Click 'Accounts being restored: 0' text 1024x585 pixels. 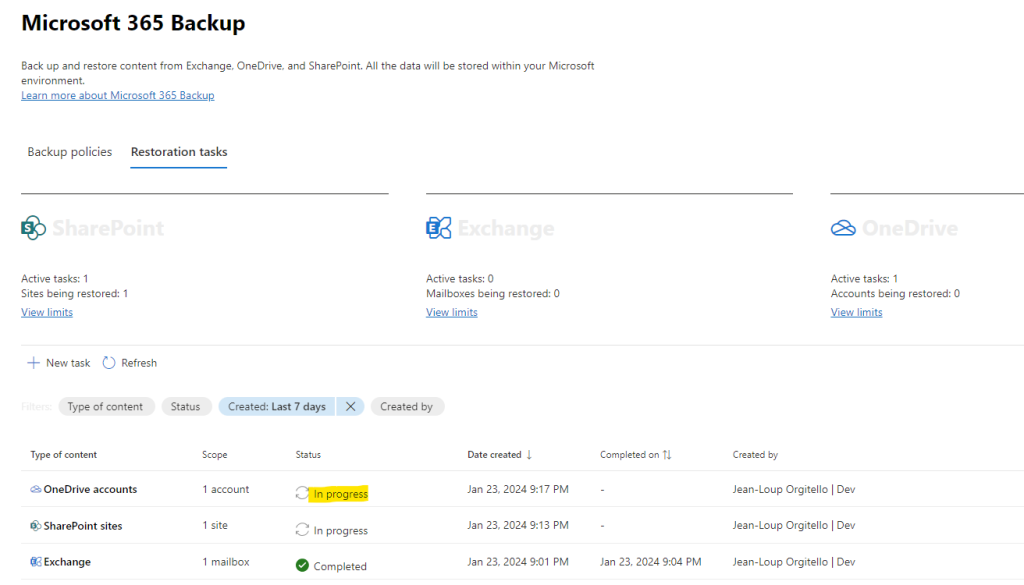pyautogui.click(x=895, y=294)
